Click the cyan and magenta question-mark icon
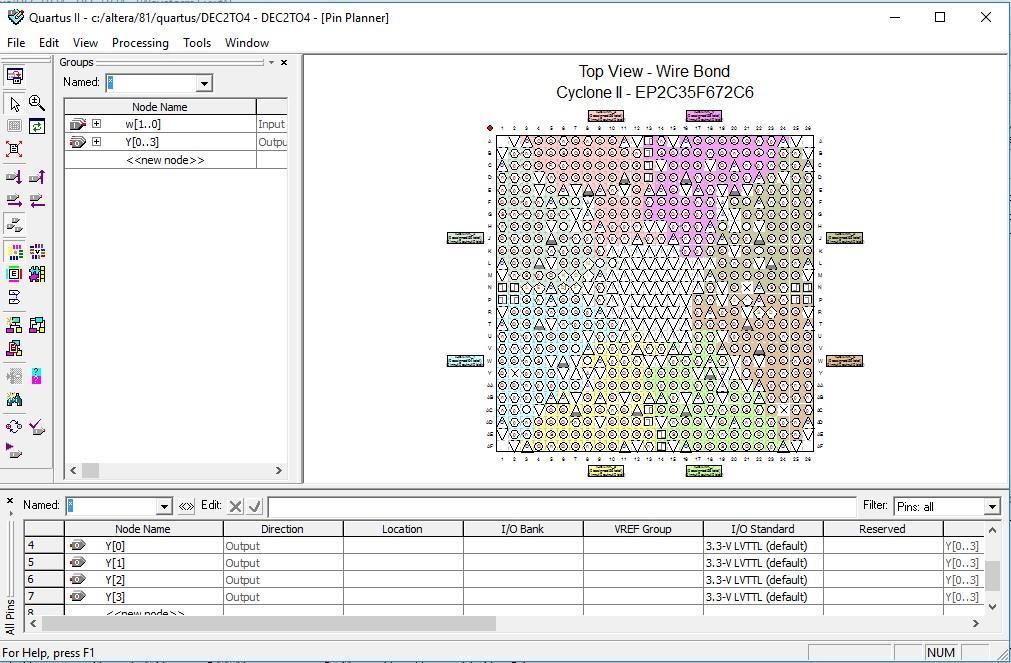 click(x=37, y=376)
